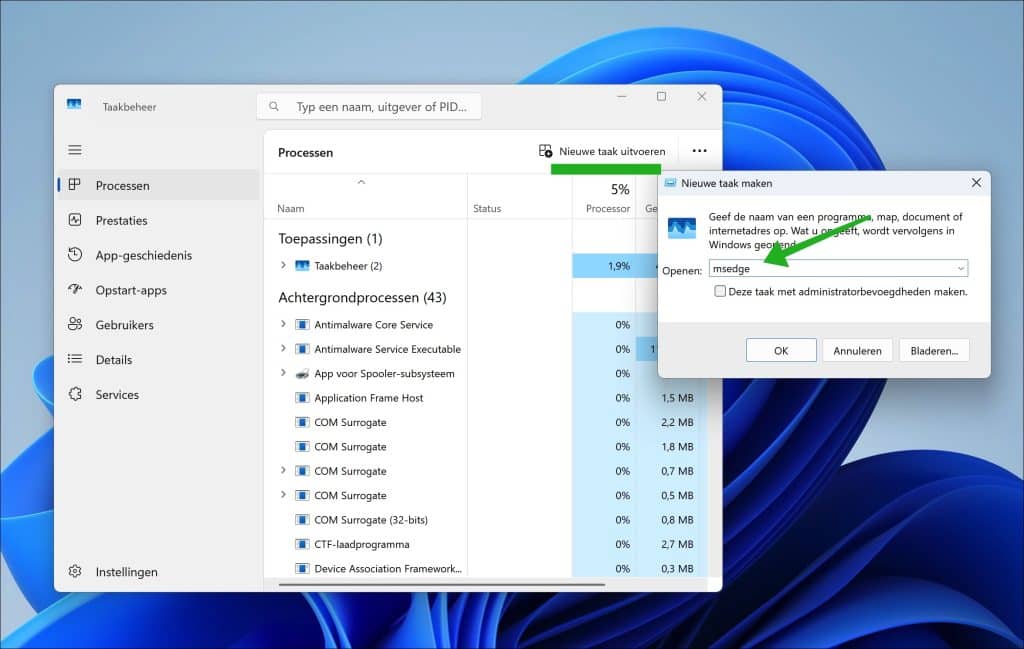
Task: Select the Processen icon in the sidebar
Action: point(75,185)
